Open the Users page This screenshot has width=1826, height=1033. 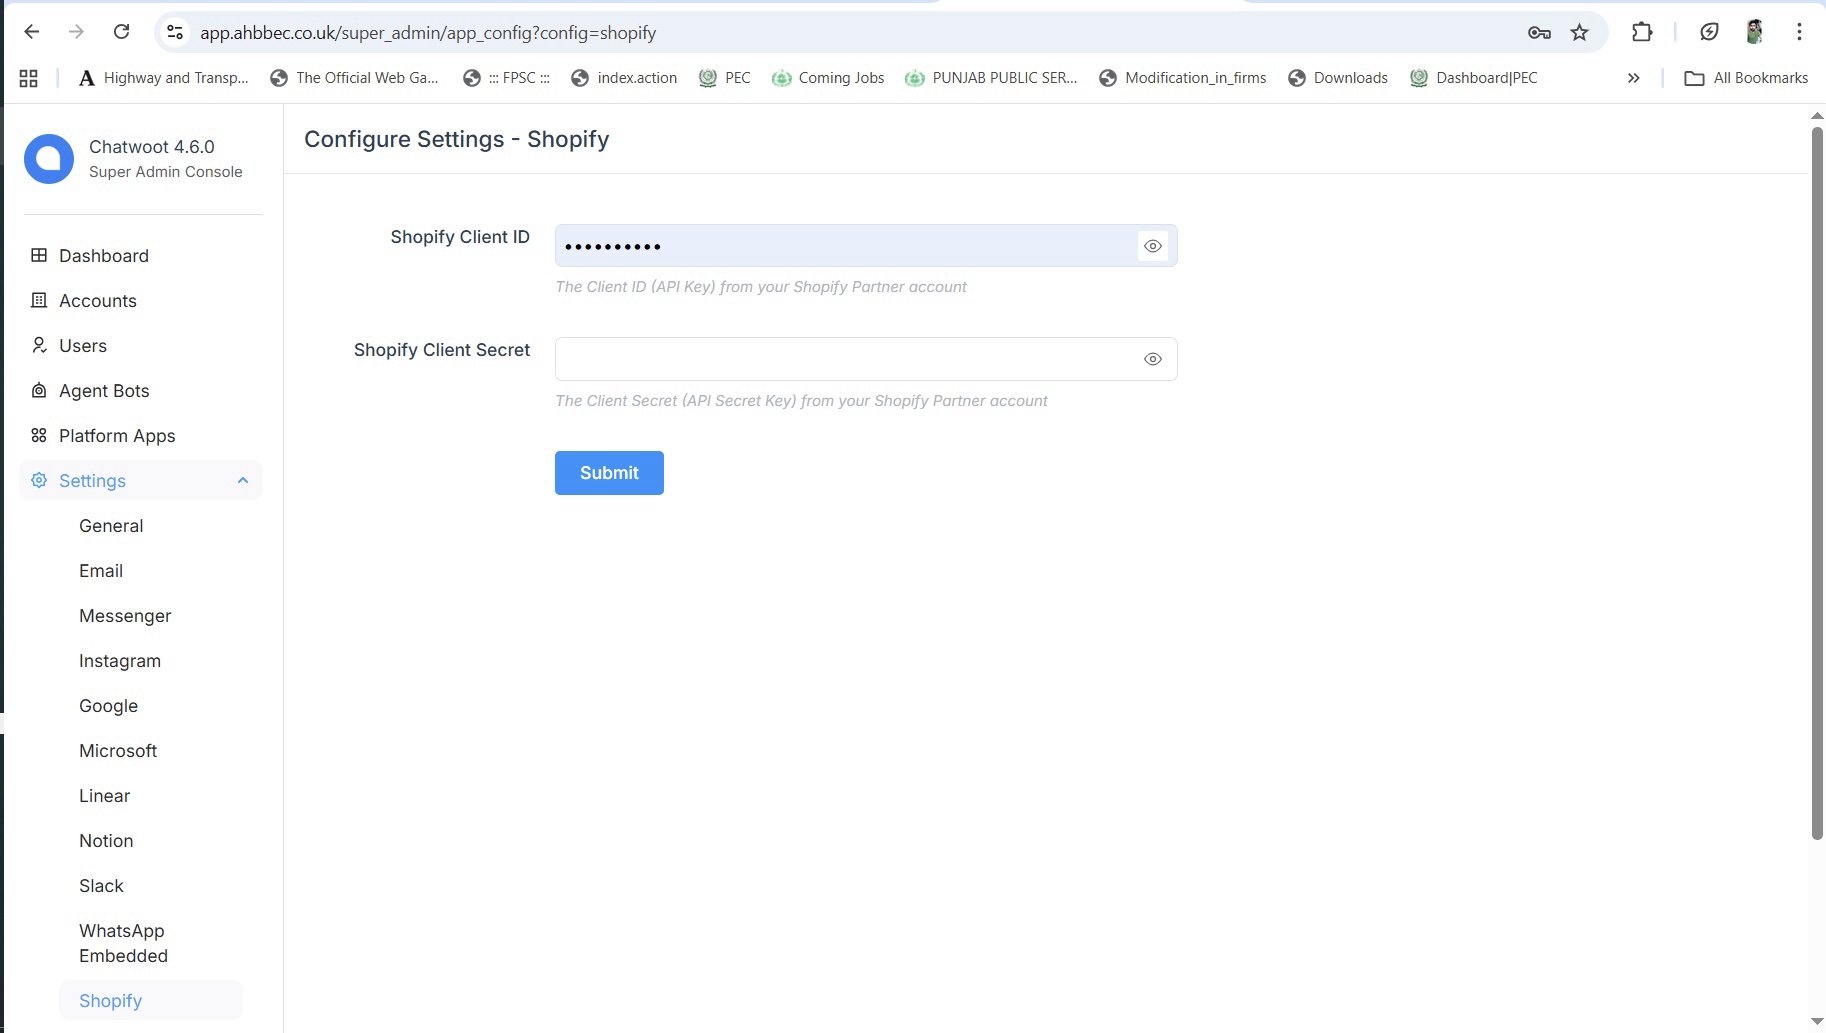tap(82, 346)
